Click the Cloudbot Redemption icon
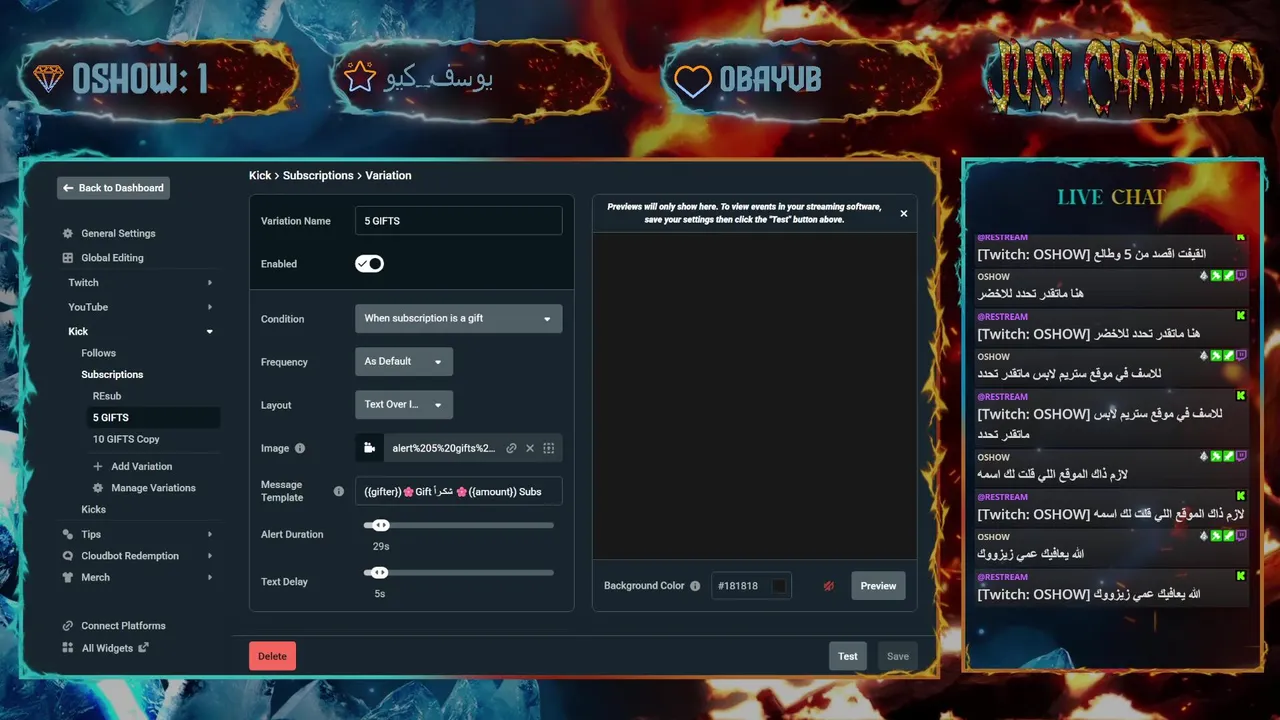The width and height of the screenshot is (1280, 720). point(68,556)
